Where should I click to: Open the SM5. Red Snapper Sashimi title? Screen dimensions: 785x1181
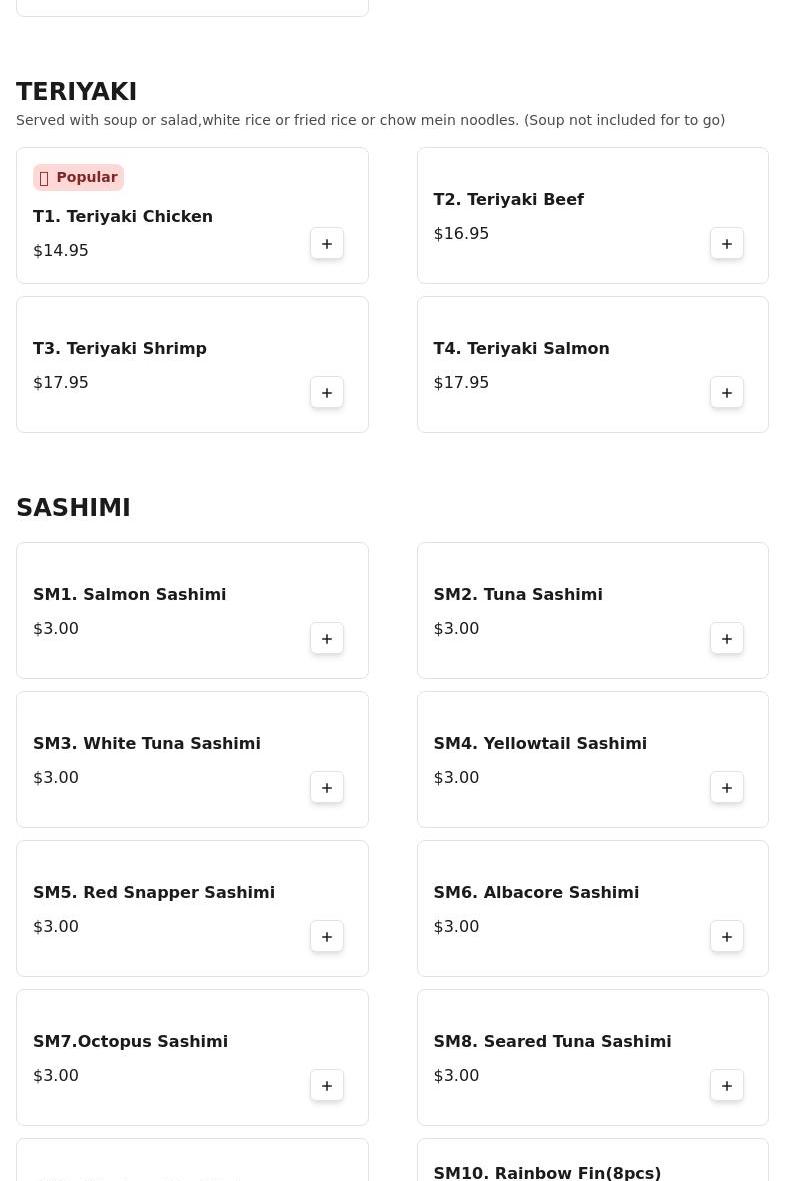click(x=154, y=892)
